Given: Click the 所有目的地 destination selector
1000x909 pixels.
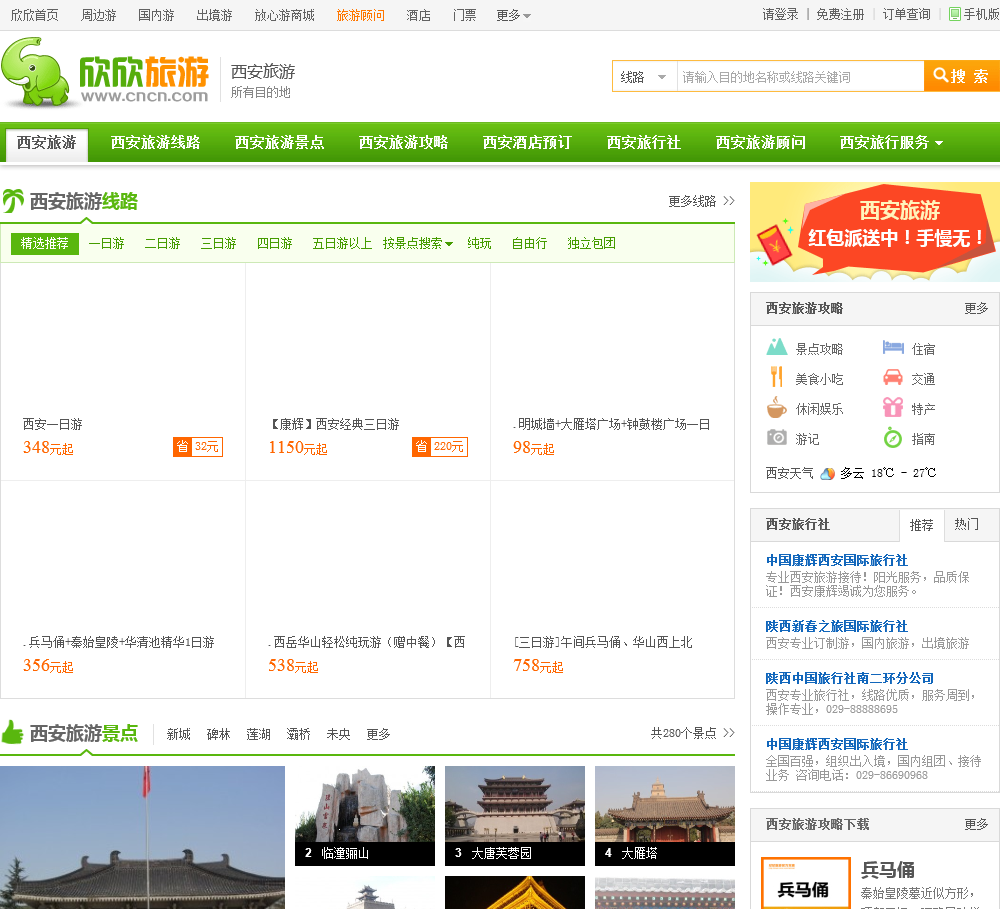Looking at the screenshot, I should (260, 92).
